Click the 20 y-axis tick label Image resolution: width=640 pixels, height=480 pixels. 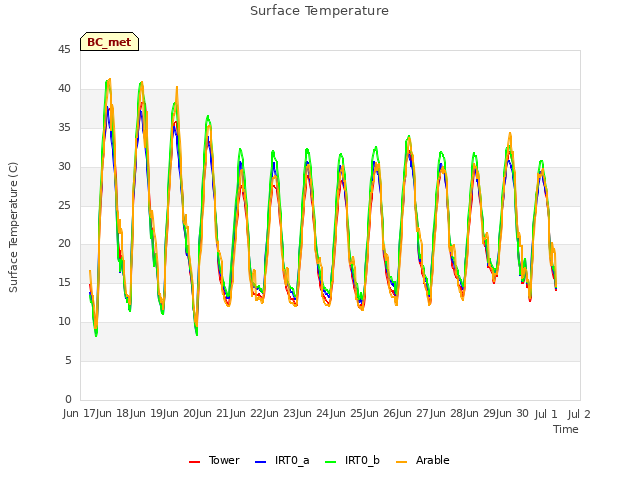click(x=64, y=244)
